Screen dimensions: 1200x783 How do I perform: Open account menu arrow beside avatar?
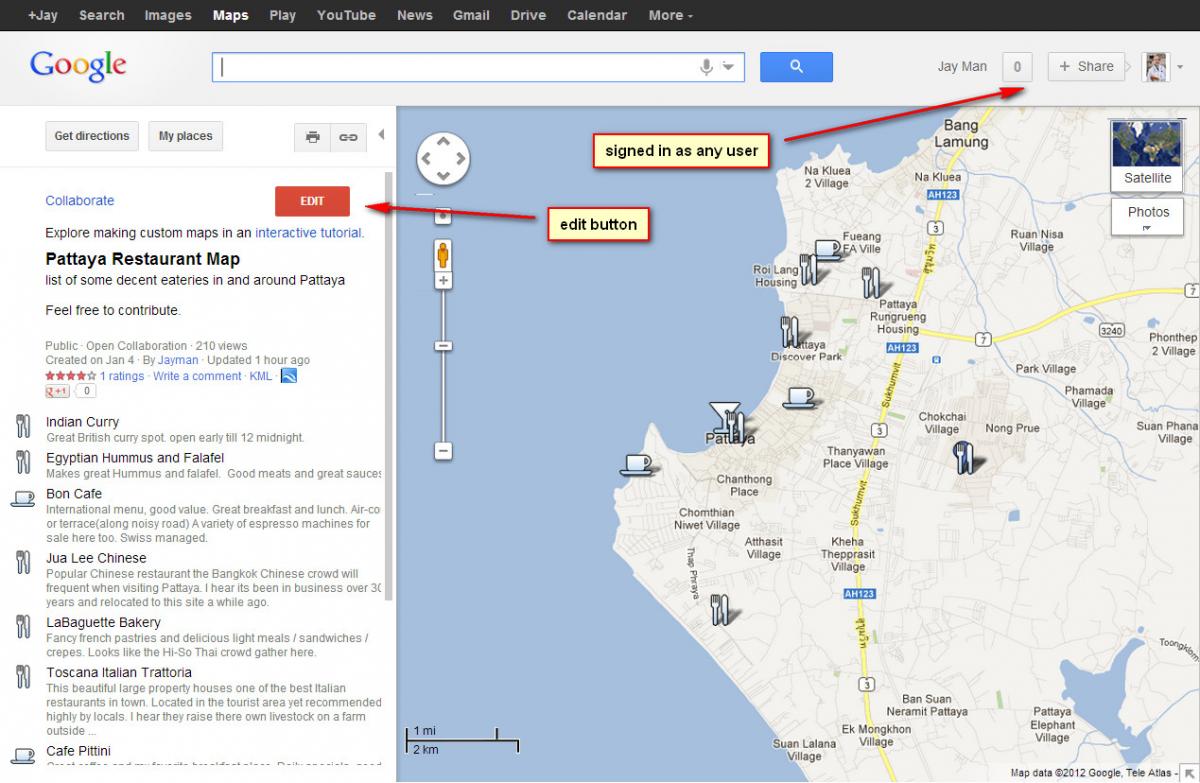(x=1180, y=67)
